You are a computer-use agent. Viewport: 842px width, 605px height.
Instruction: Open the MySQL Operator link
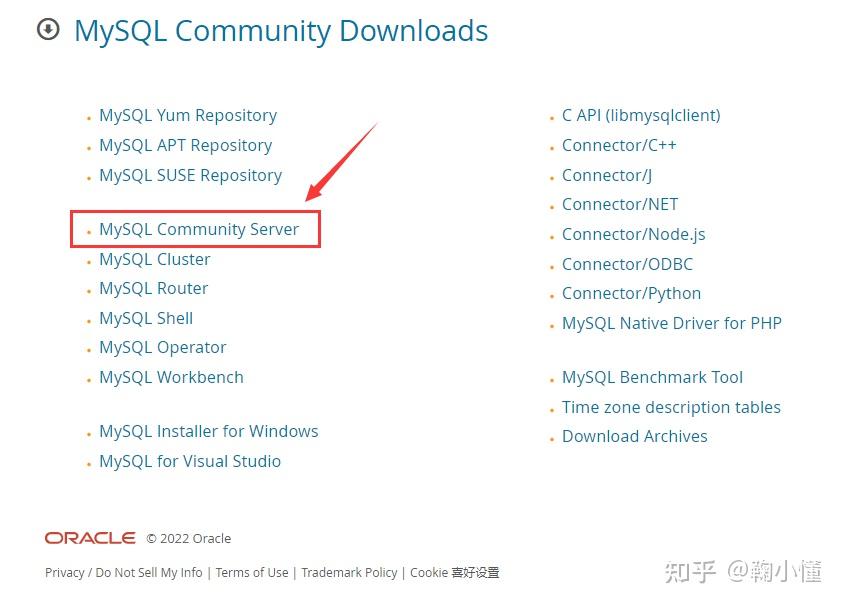(163, 348)
